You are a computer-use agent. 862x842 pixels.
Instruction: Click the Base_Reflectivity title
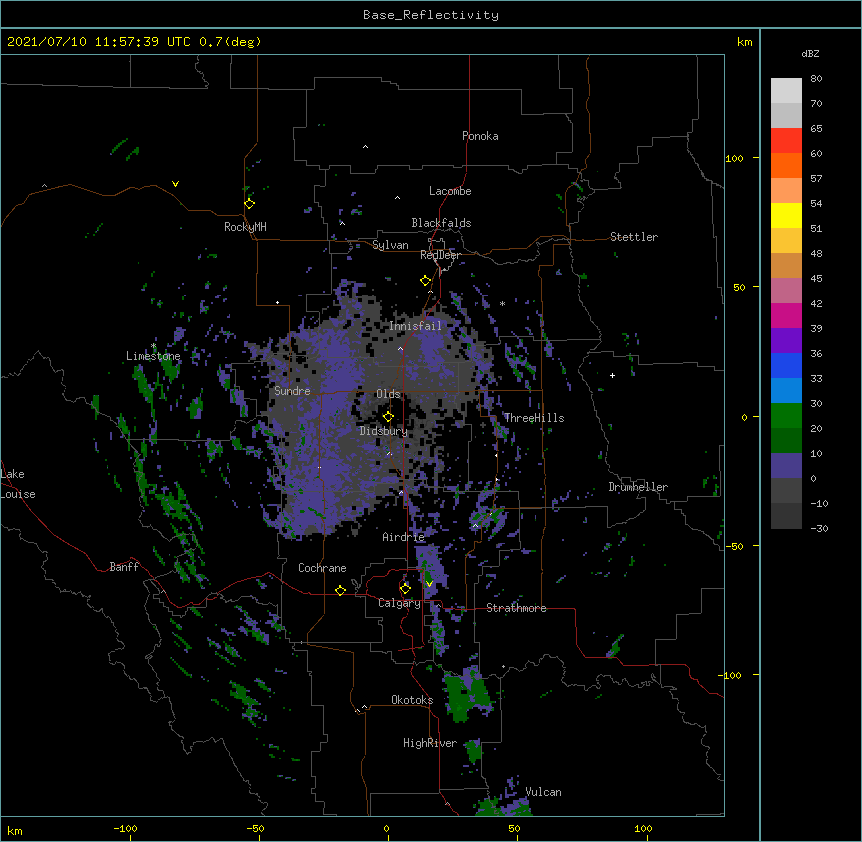point(431,15)
